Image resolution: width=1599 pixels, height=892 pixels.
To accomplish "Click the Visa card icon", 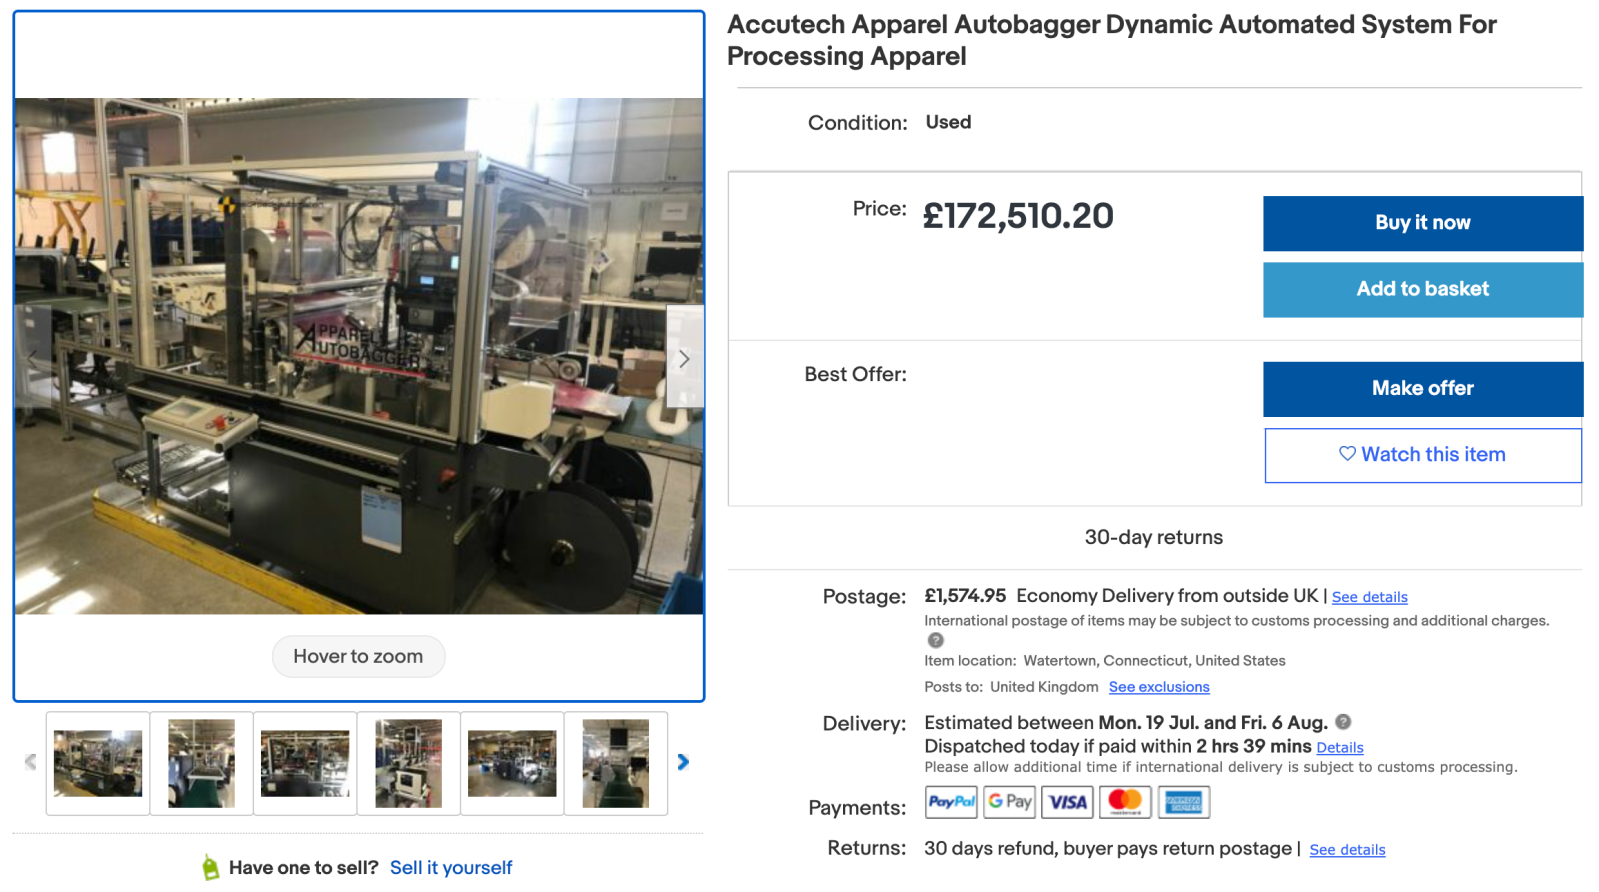I will pos(1067,802).
